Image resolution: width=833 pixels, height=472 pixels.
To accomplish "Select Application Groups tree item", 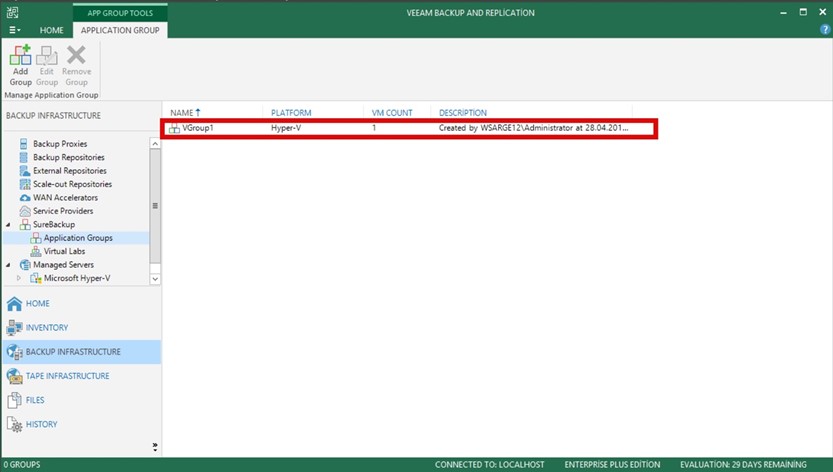I will (78, 238).
